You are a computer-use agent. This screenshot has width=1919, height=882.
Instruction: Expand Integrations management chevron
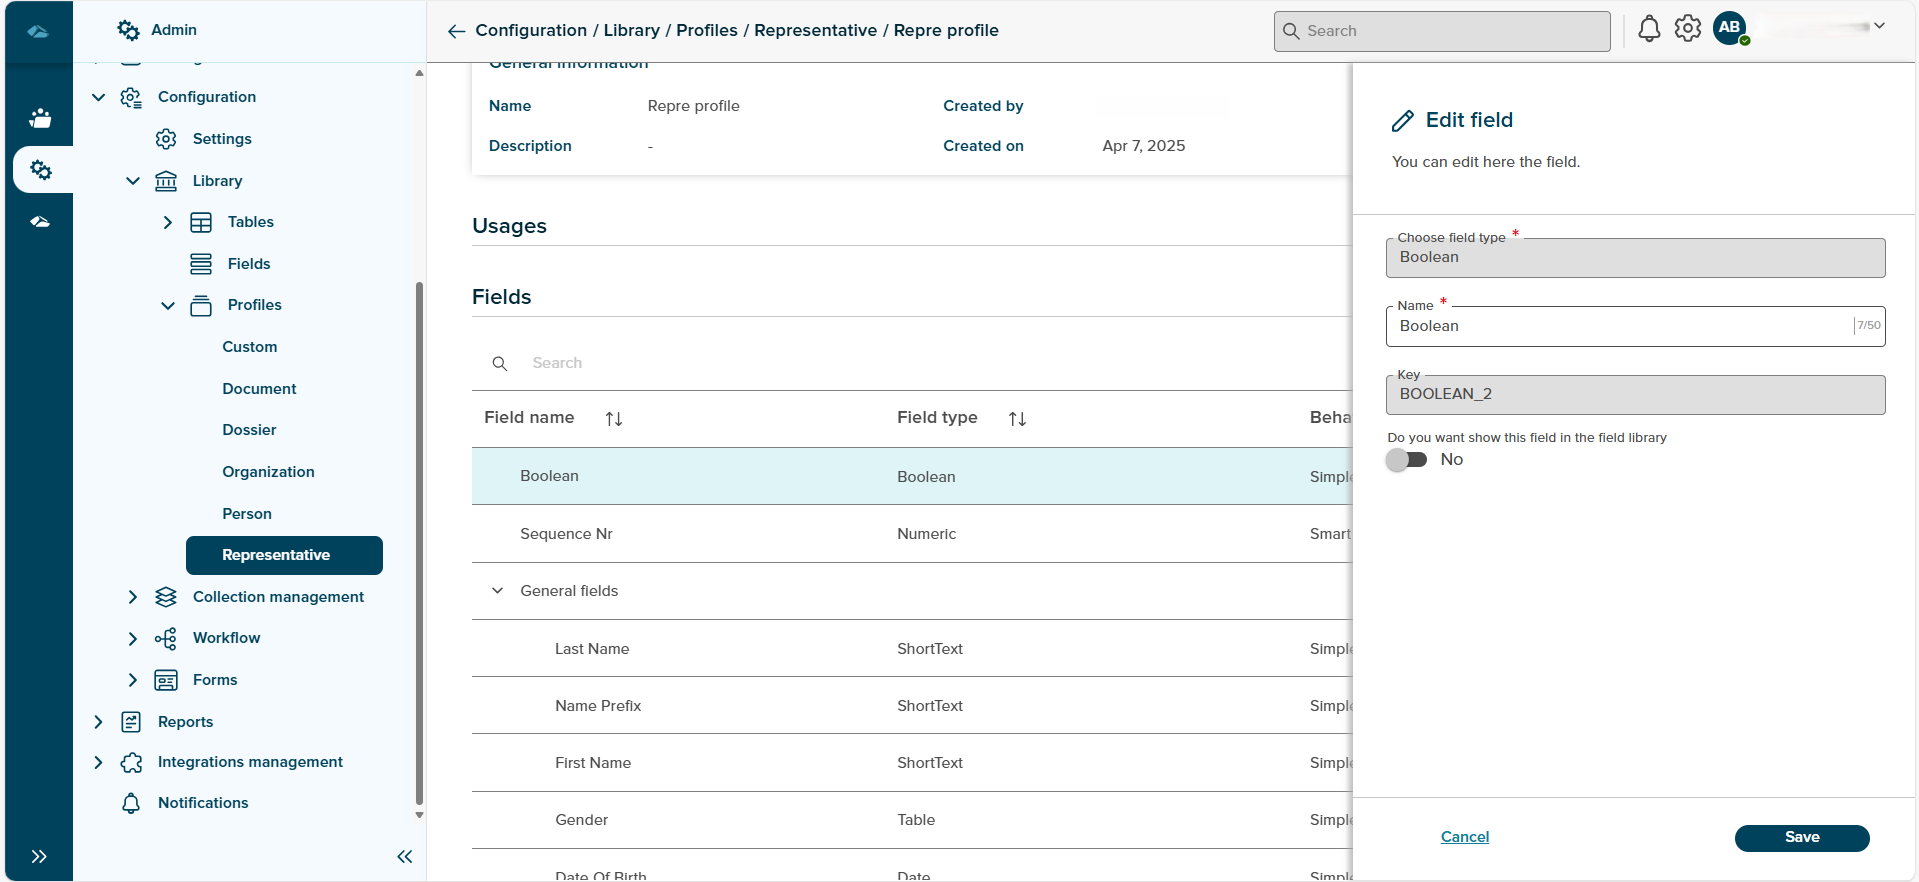click(x=98, y=762)
